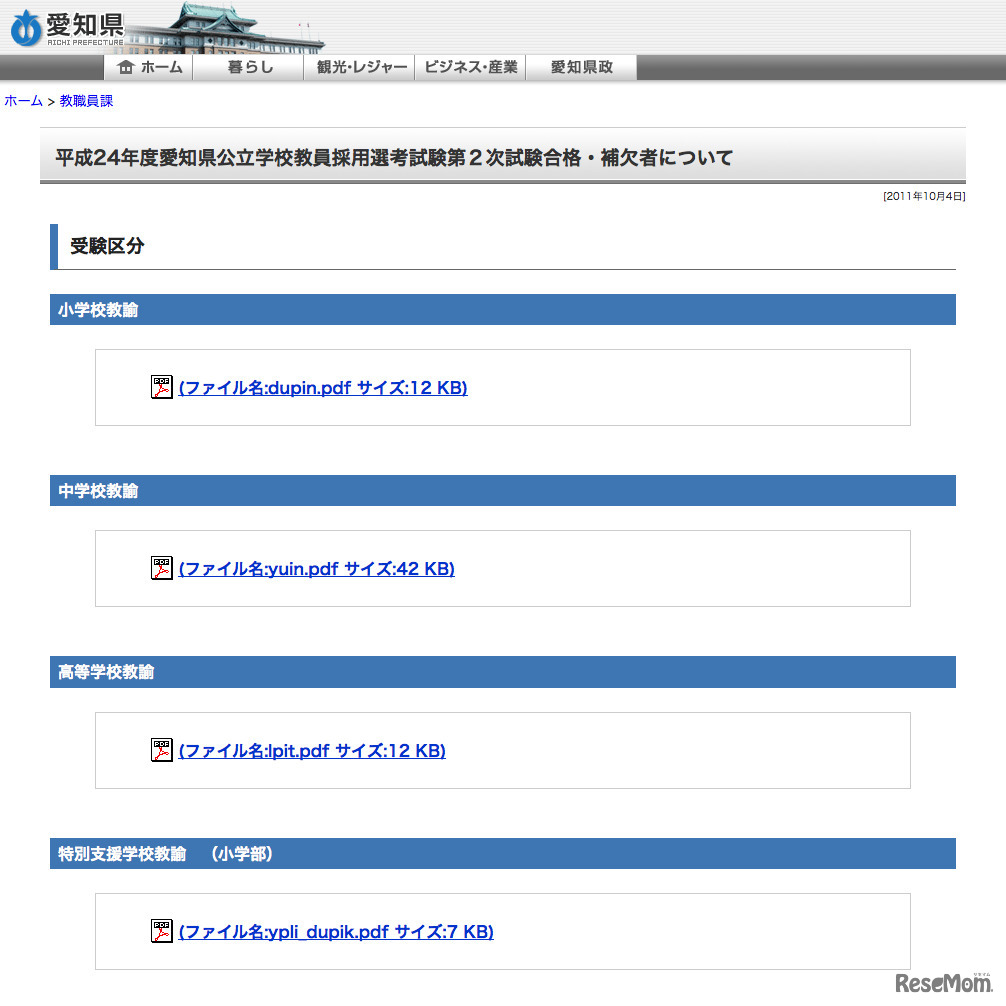This screenshot has width=1006, height=1006.
Task: Click the 小学校教諭 section header bar
Action: point(503,310)
